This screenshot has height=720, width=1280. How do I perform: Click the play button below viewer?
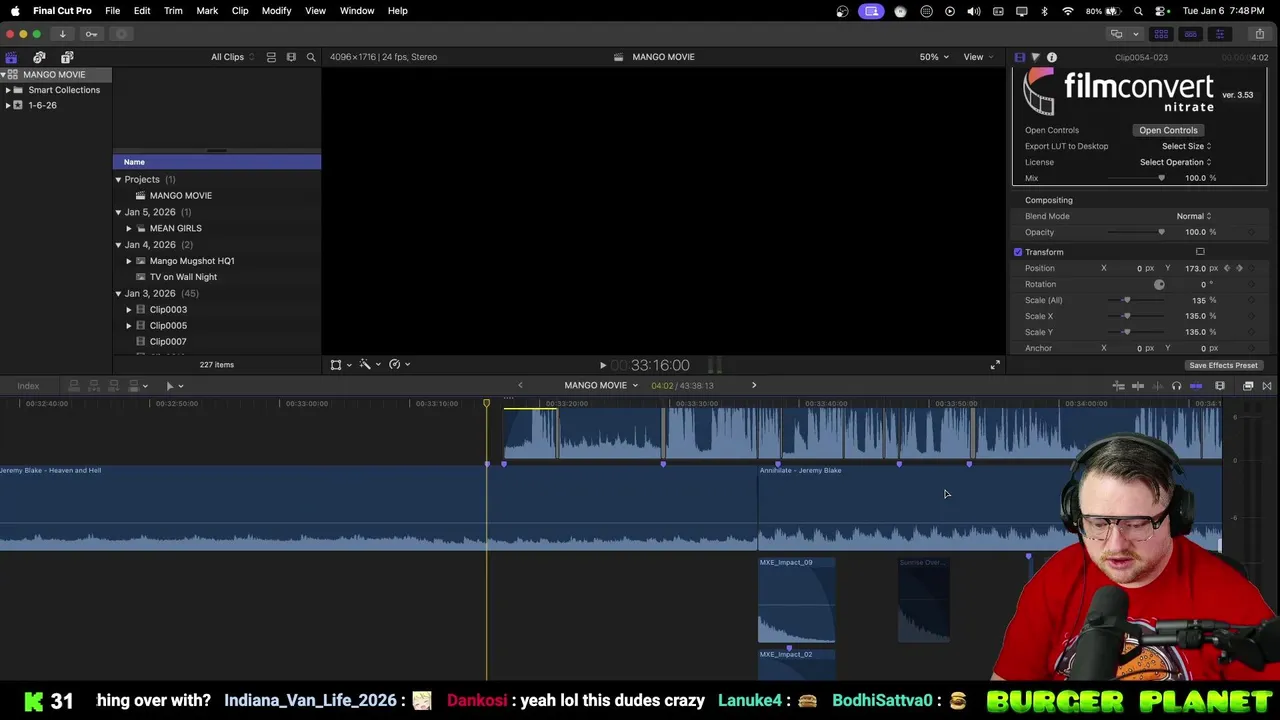click(602, 365)
